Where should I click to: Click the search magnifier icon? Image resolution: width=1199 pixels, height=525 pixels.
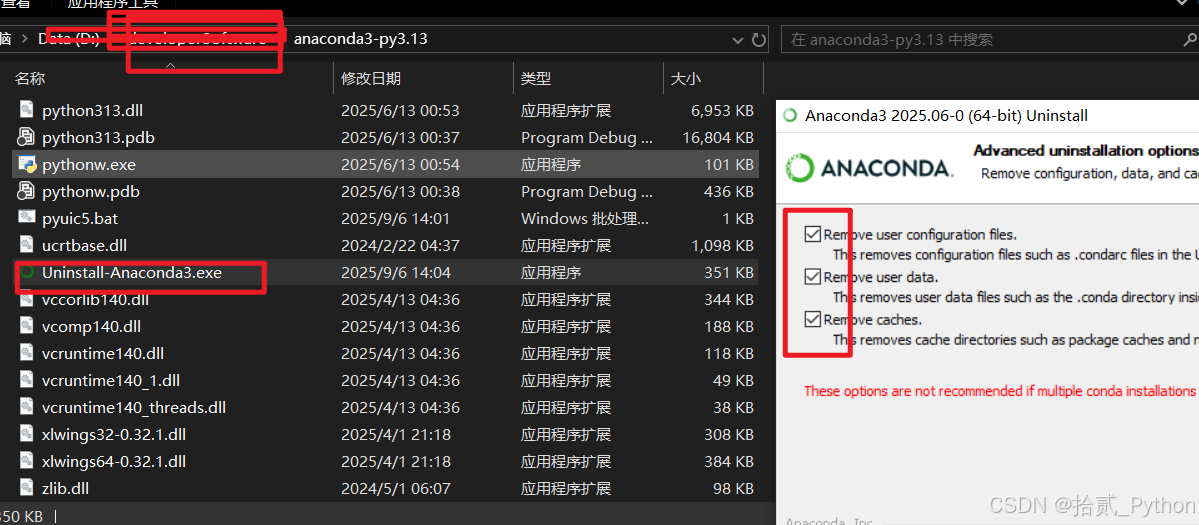click(x=1191, y=39)
